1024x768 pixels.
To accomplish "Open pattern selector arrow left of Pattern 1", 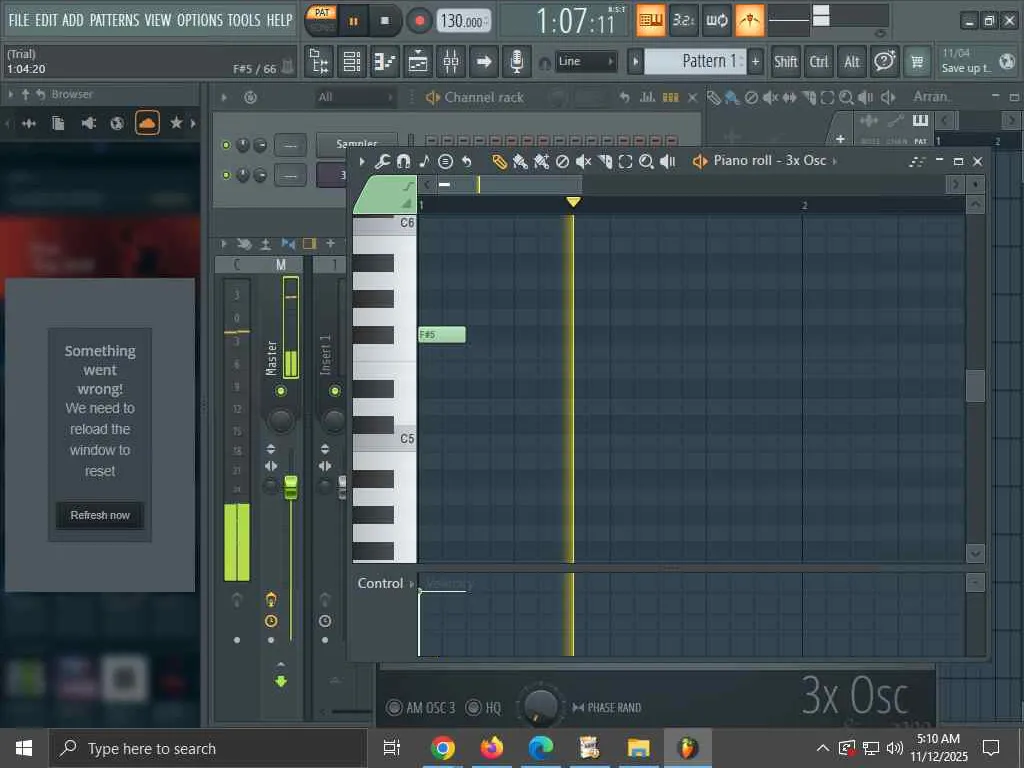I will tap(635, 62).
